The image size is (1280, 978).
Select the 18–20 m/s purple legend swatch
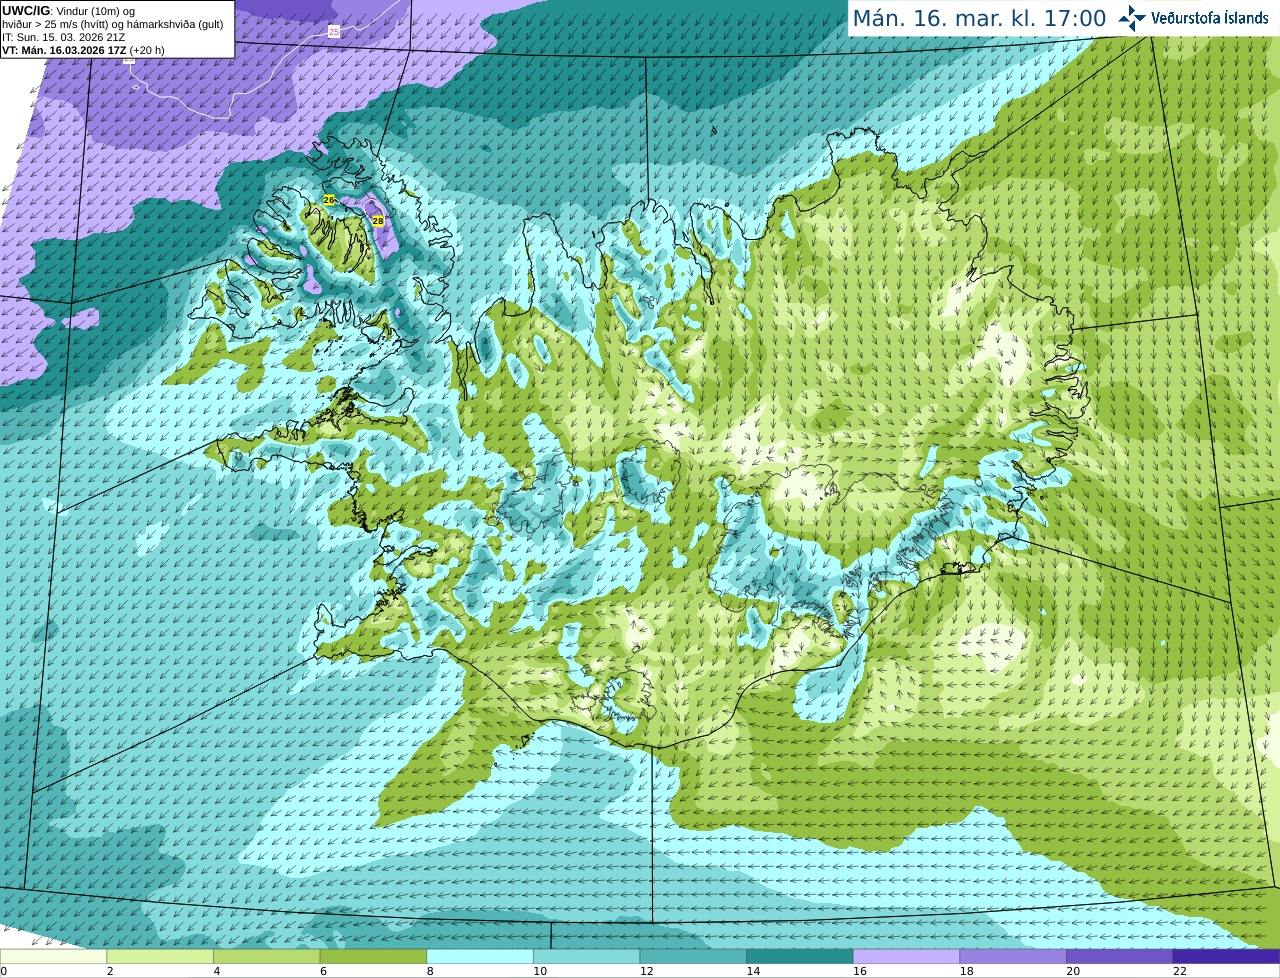1013,956
